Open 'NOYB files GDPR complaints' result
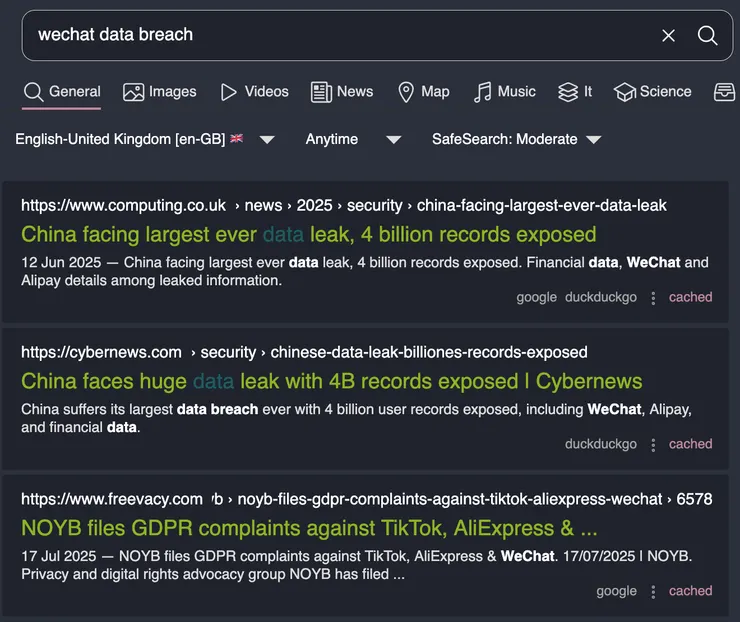The width and height of the screenshot is (740, 622). click(309, 528)
